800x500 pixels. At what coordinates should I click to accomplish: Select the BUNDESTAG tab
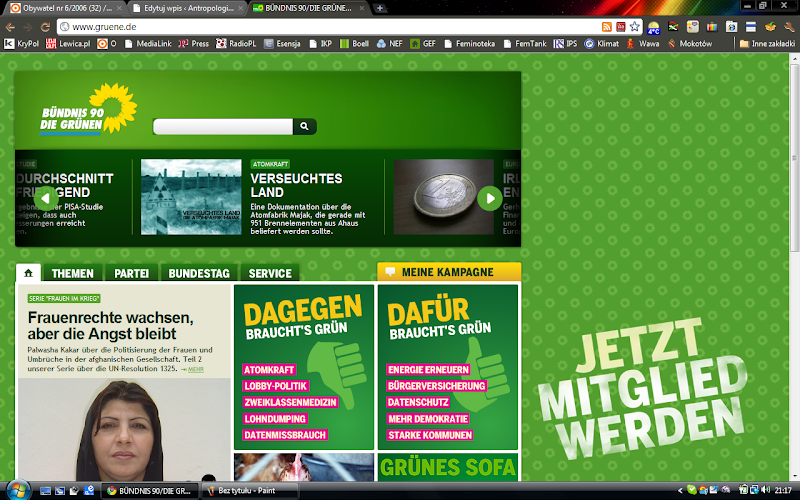pos(199,273)
